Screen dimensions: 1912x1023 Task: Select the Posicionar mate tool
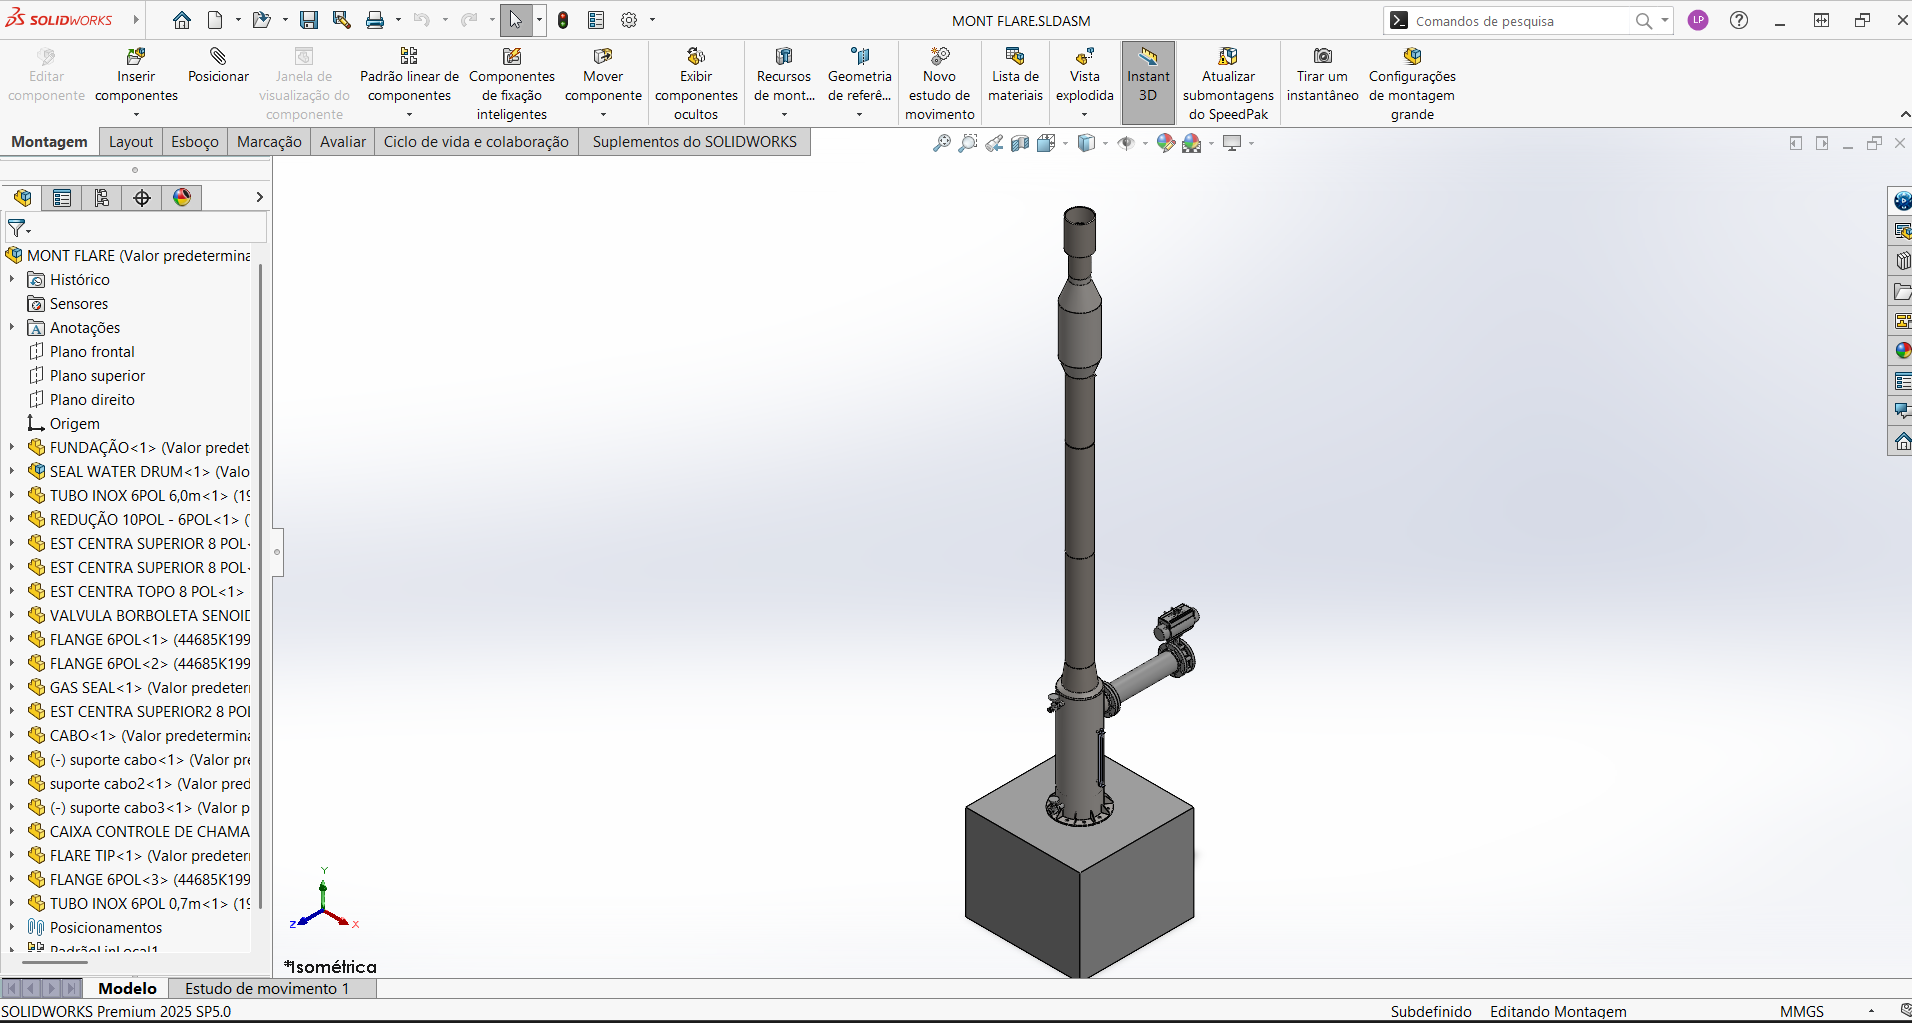point(218,66)
